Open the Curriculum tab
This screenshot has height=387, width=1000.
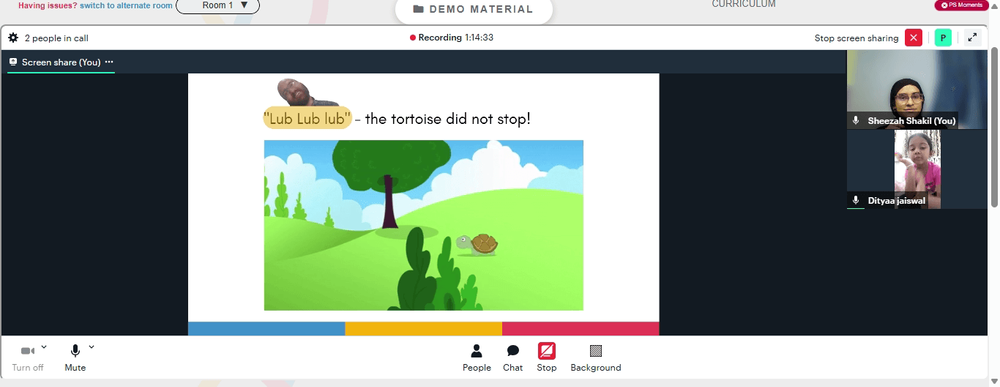(x=744, y=4)
